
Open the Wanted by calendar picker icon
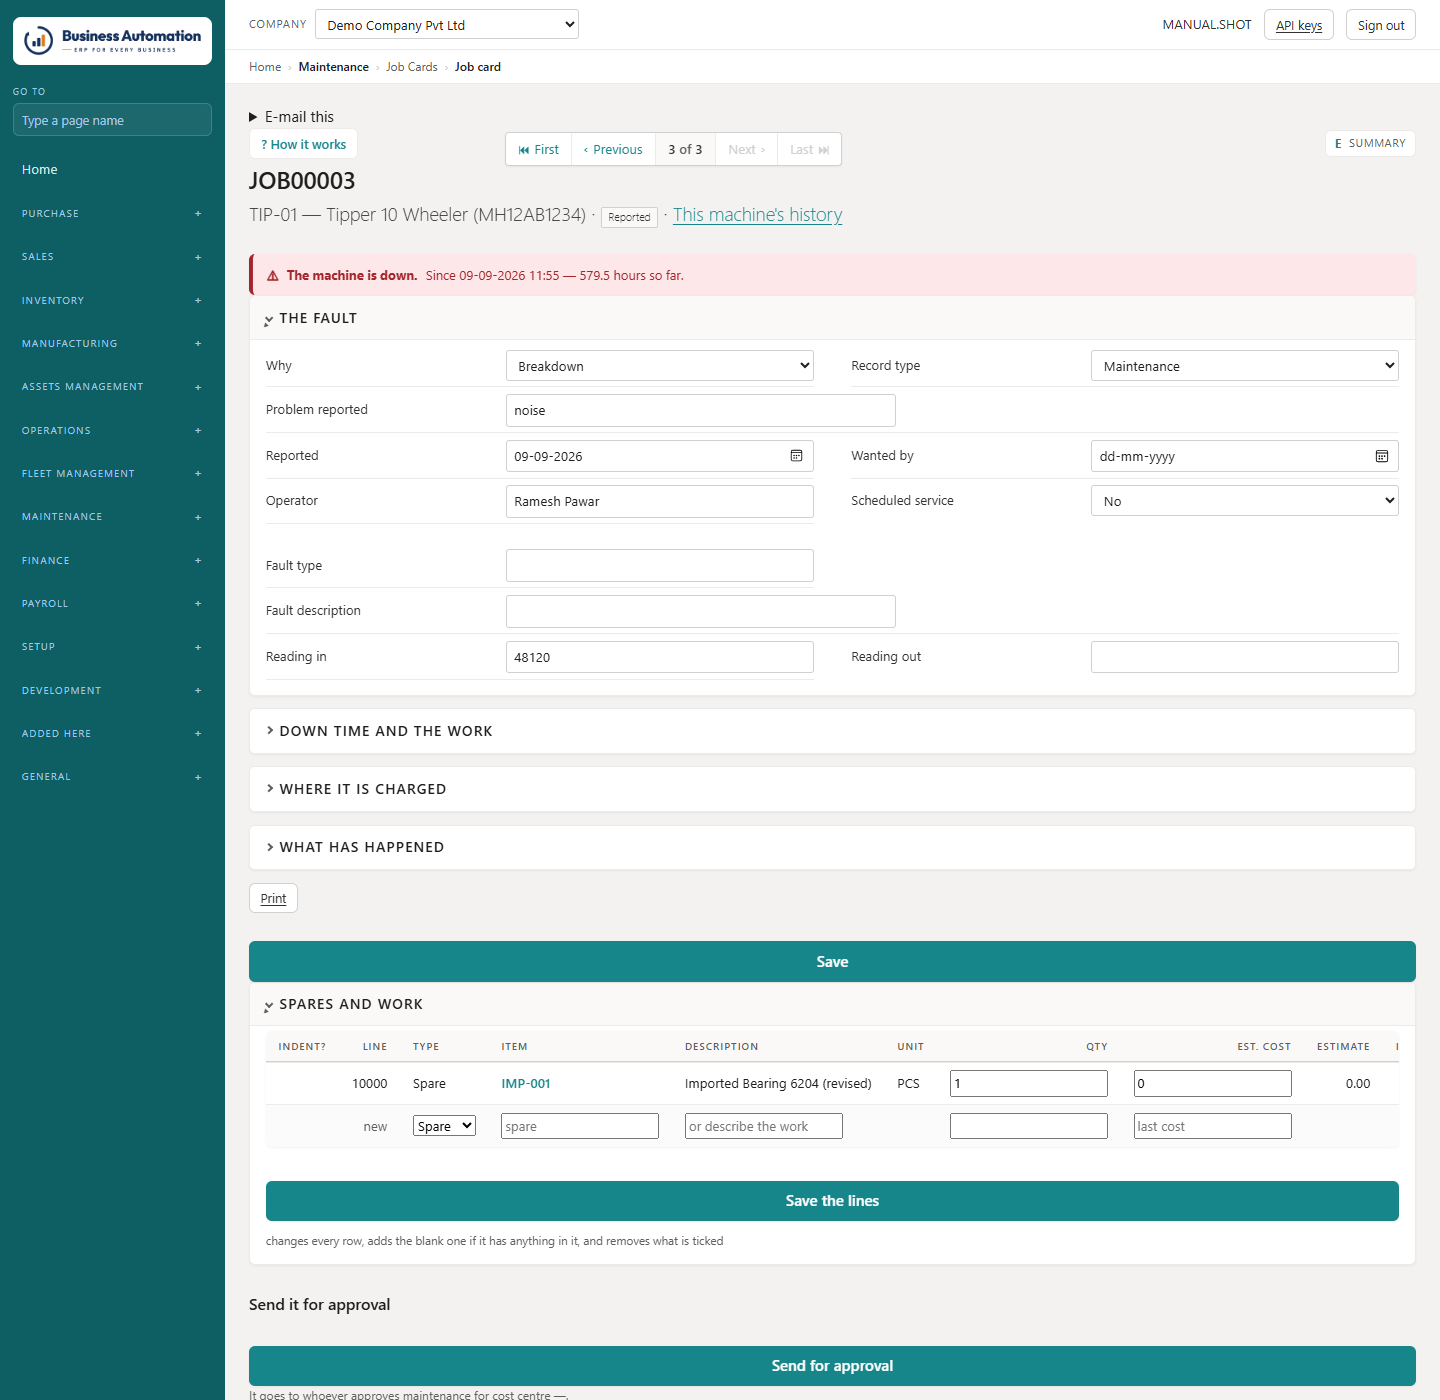pos(1381,456)
